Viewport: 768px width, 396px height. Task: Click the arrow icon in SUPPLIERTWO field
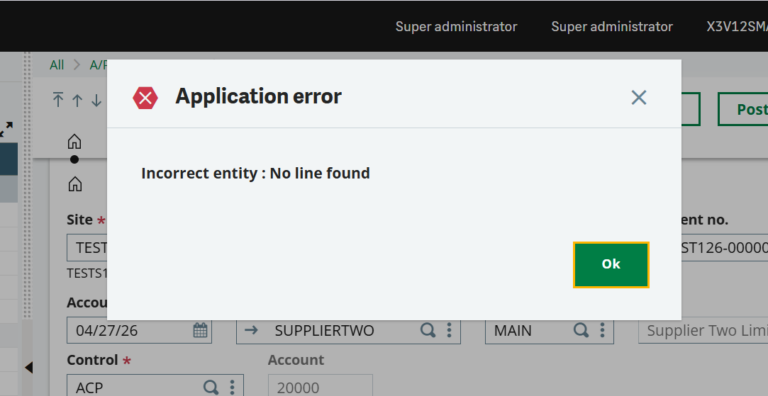click(251, 330)
